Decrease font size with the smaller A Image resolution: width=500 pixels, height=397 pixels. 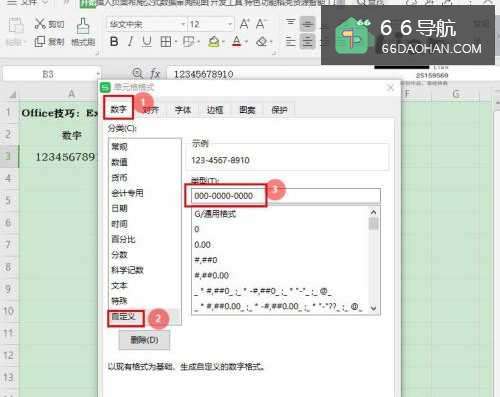pos(260,24)
